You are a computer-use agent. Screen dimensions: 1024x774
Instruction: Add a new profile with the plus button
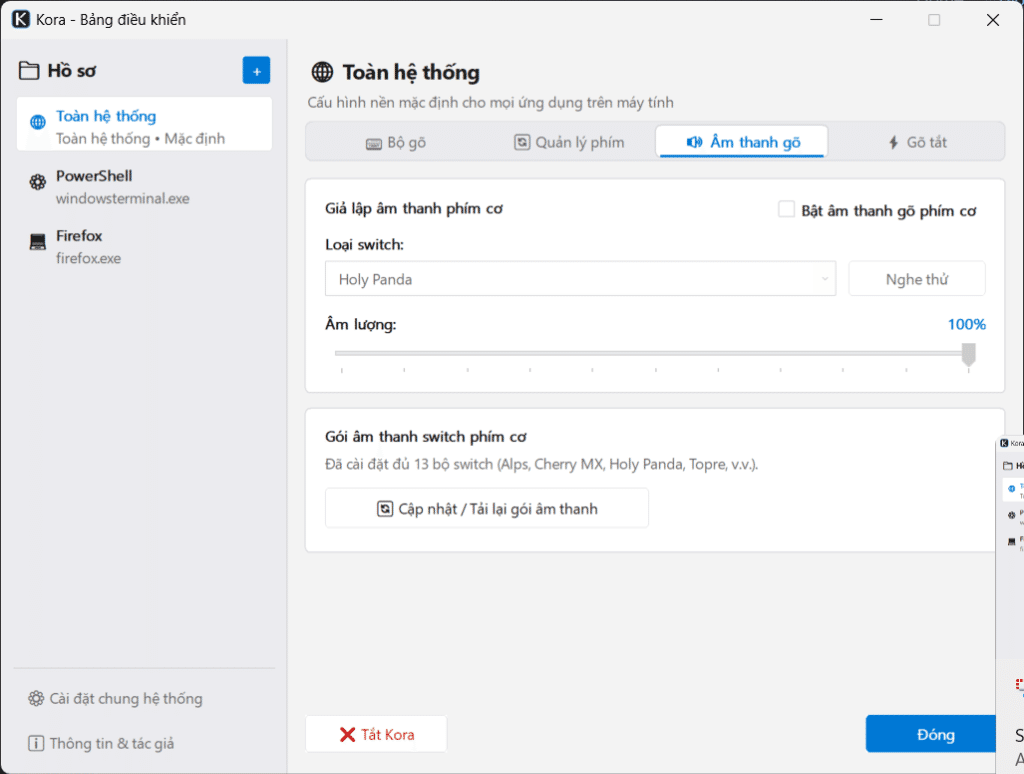click(x=256, y=71)
